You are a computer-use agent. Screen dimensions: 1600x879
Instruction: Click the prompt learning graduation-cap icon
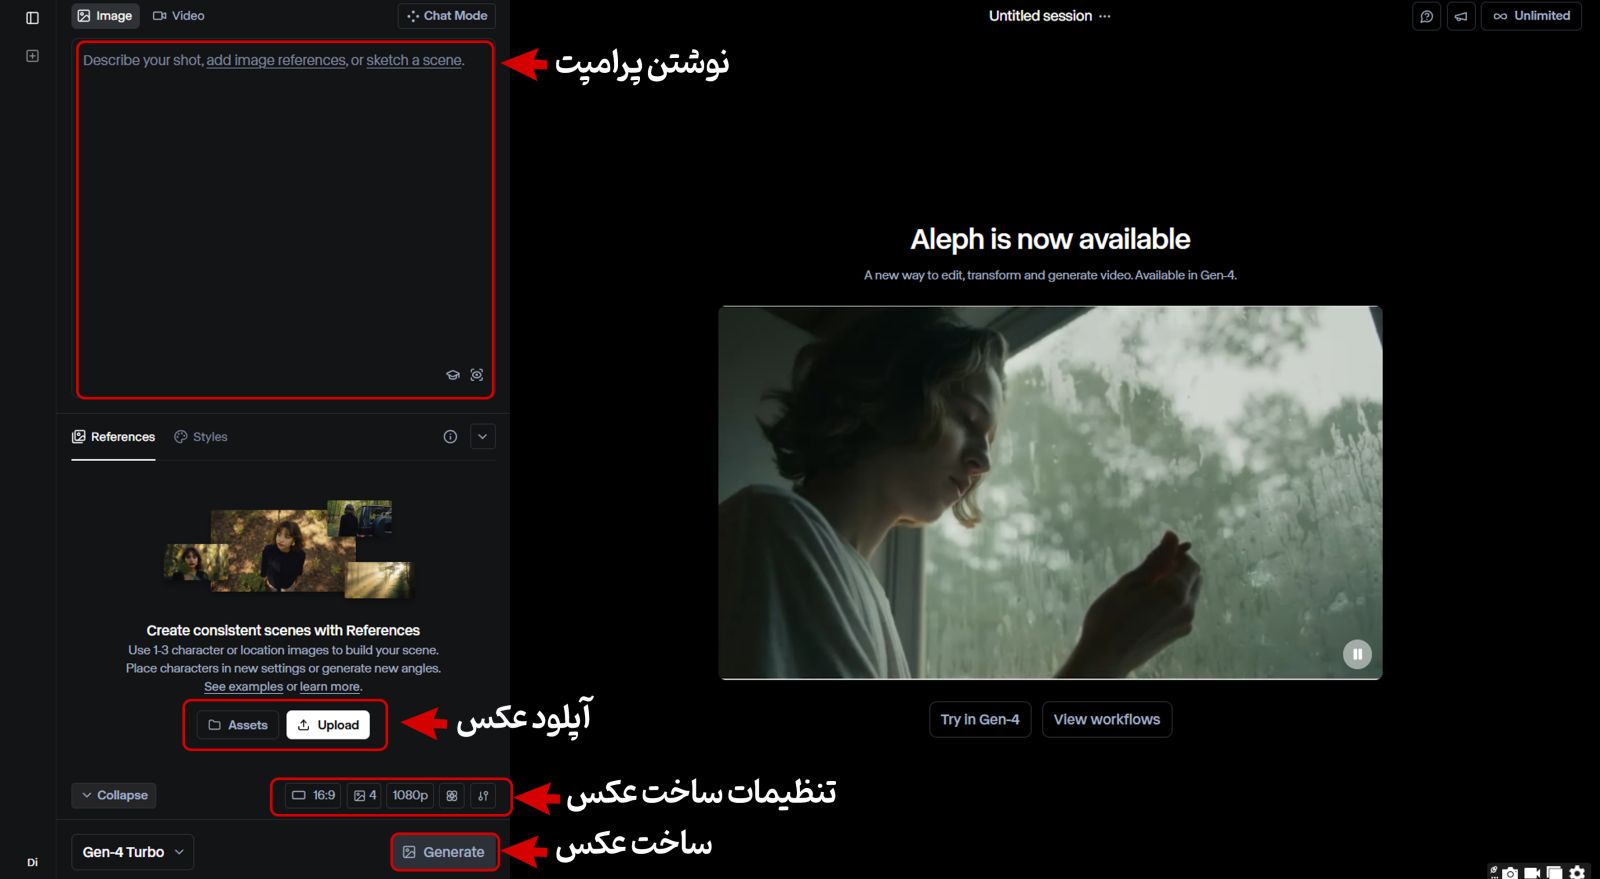[453, 375]
